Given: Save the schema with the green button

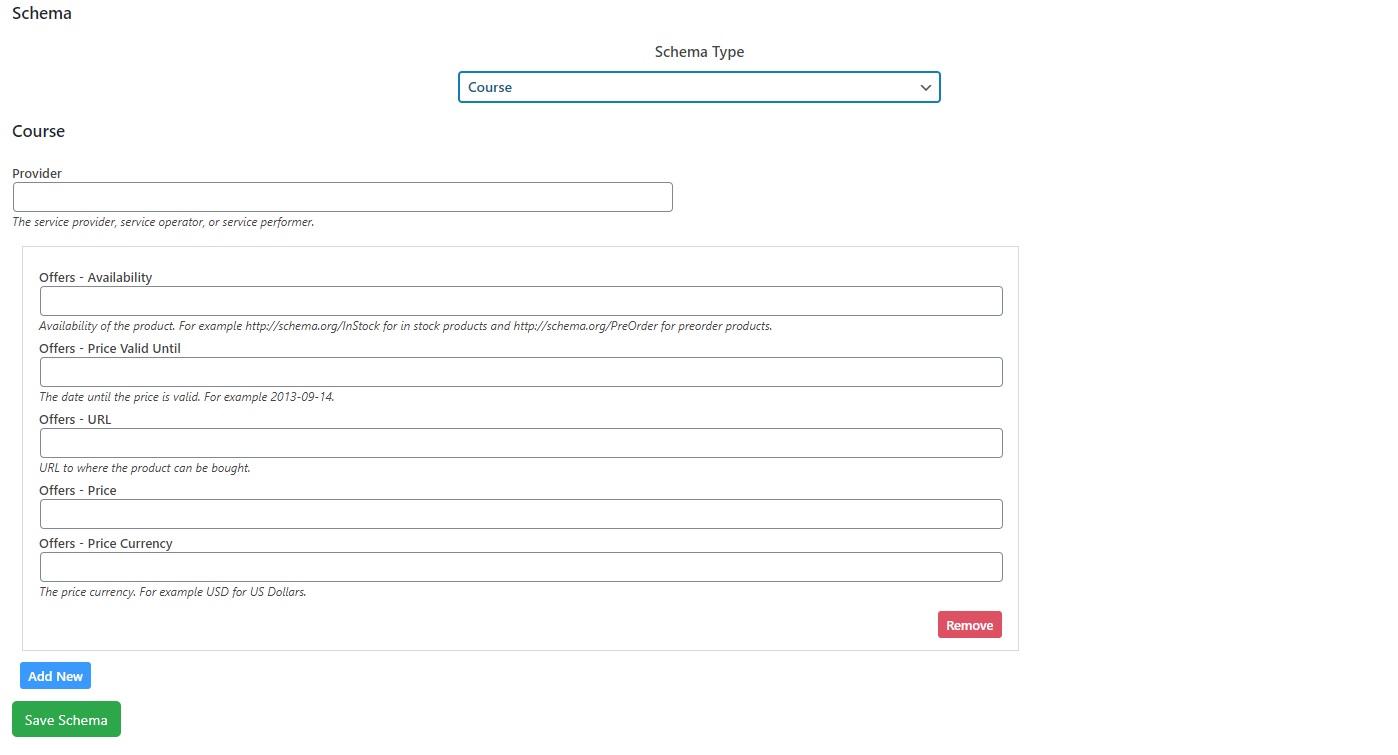Looking at the screenshot, I should point(66,719).
